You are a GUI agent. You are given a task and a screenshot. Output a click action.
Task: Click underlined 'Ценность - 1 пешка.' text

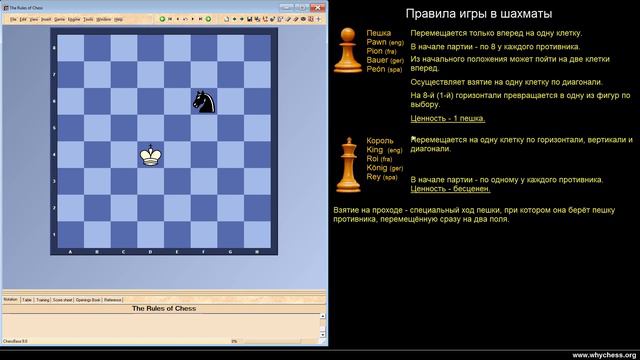[448, 118]
